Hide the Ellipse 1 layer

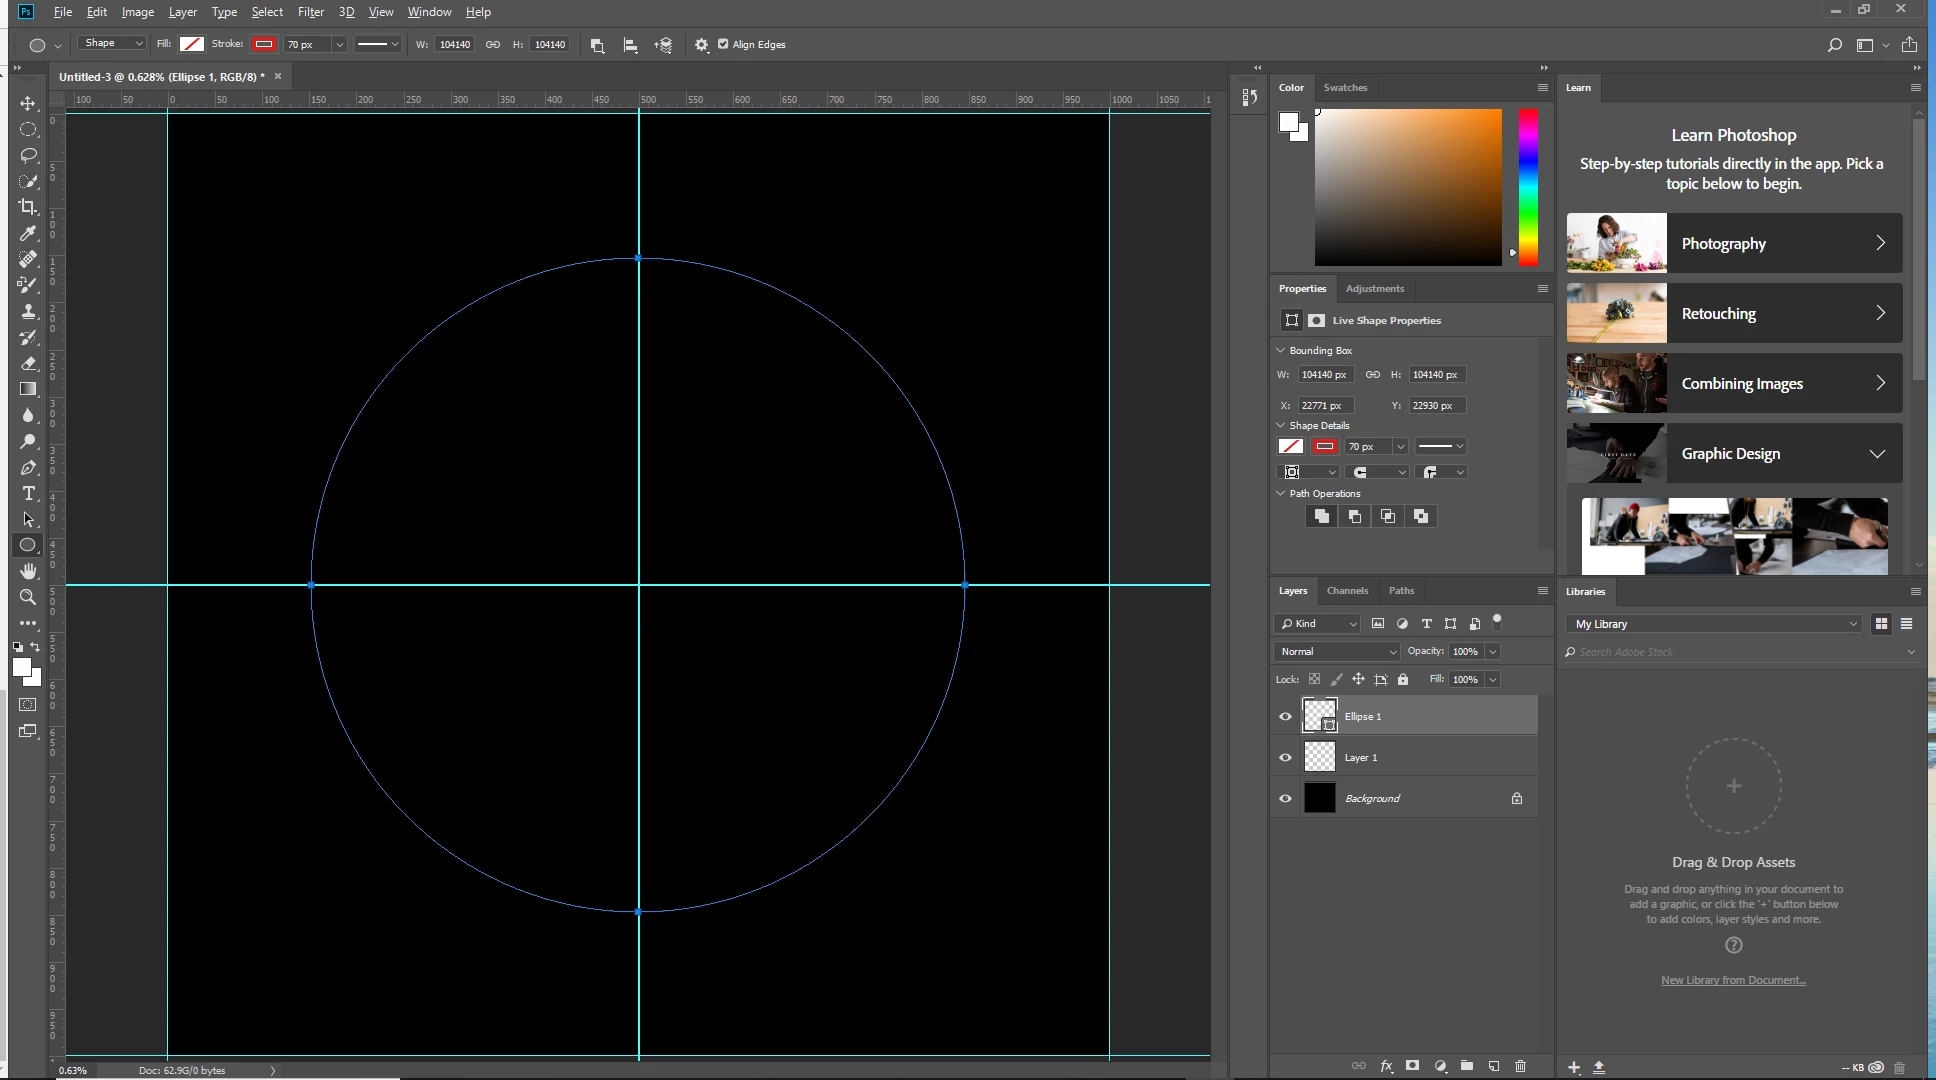tap(1285, 716)
